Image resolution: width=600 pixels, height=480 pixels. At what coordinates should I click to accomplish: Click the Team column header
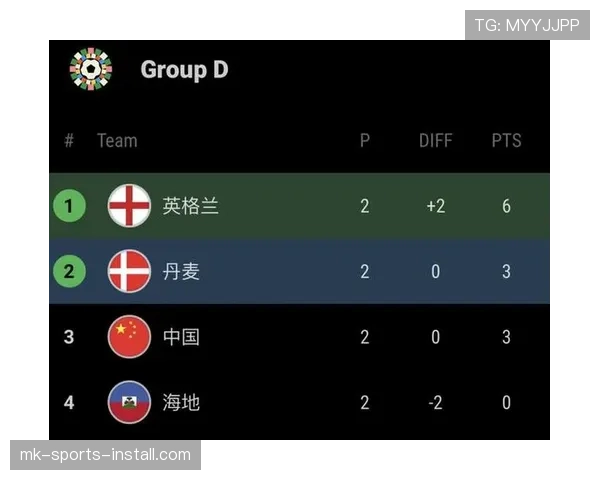[x=117, y=140]
